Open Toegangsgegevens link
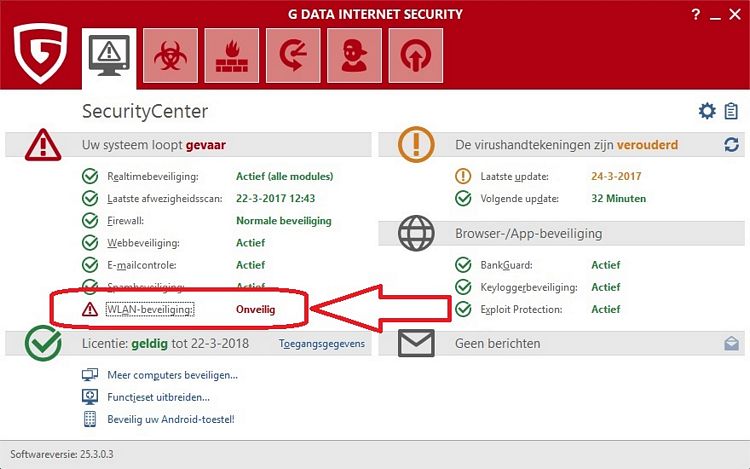 [322, 344]
